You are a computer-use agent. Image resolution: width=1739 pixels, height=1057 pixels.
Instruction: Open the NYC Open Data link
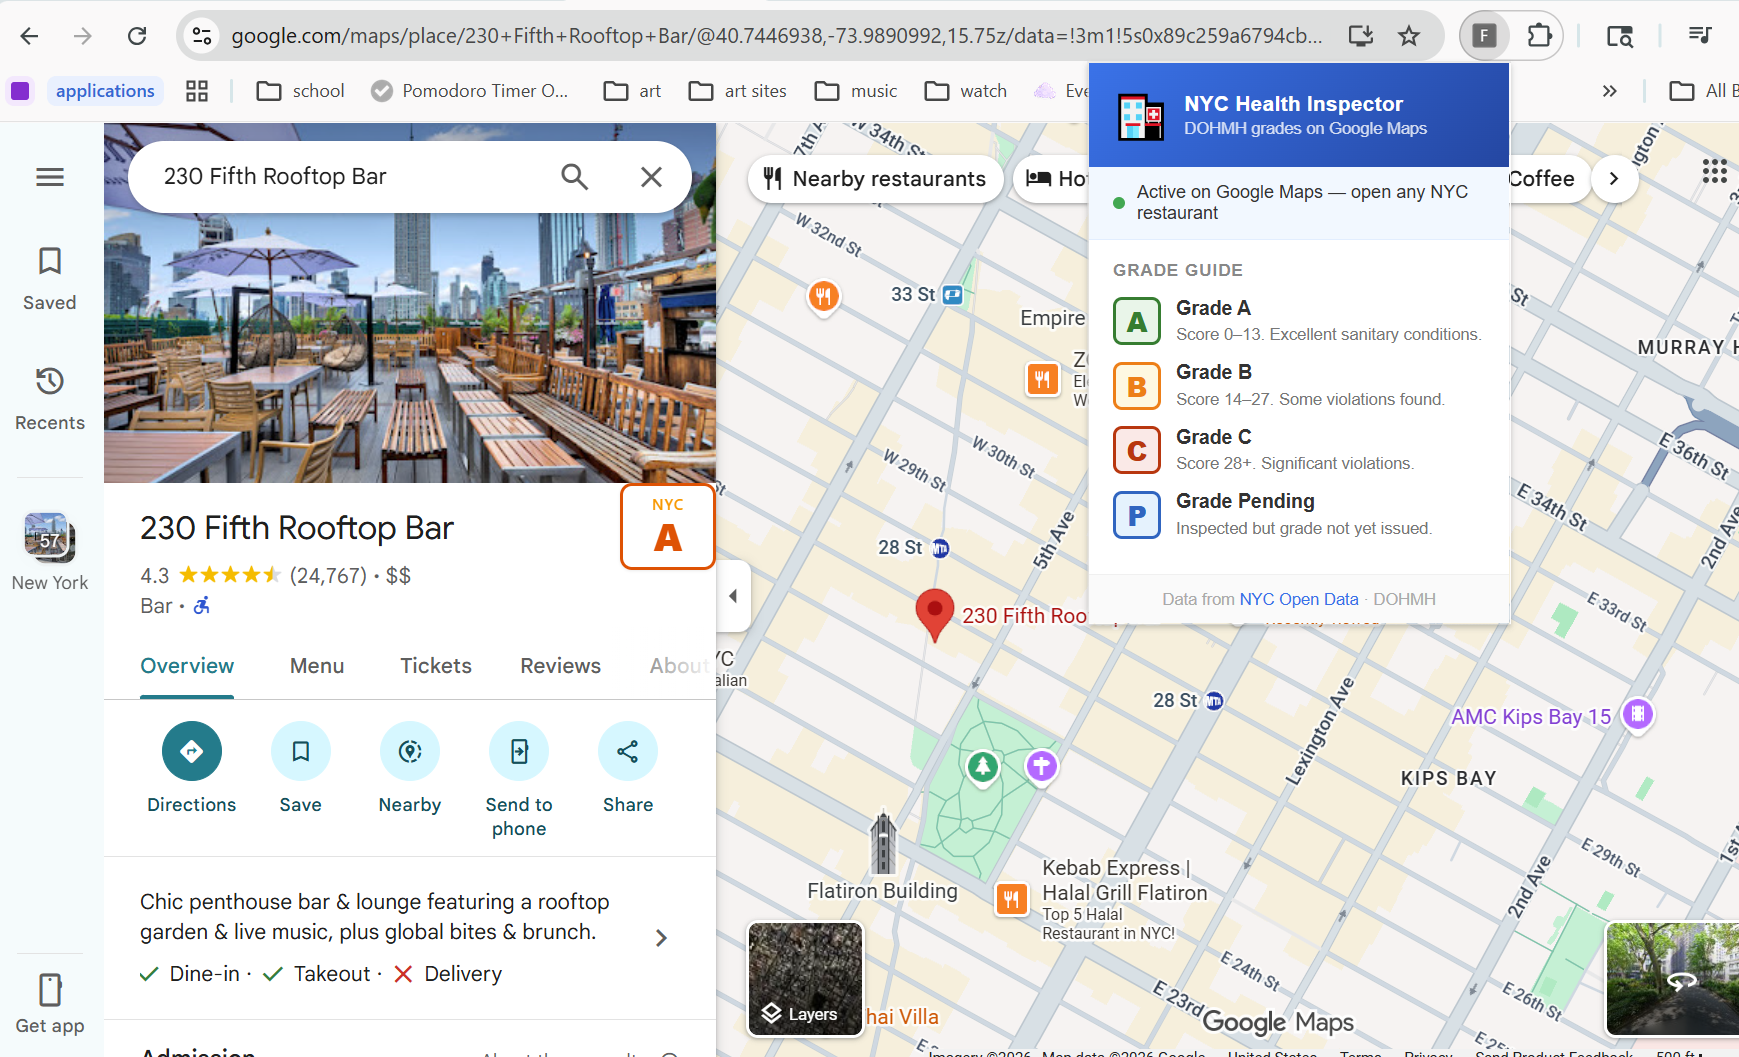(1299, 599)
